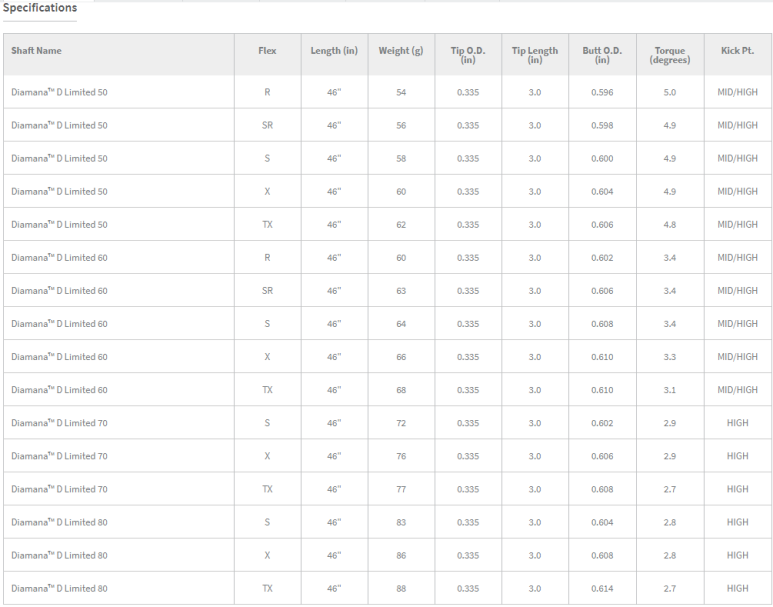Select weight value 68
The image size is (773, 607).
tap(401, 390)
